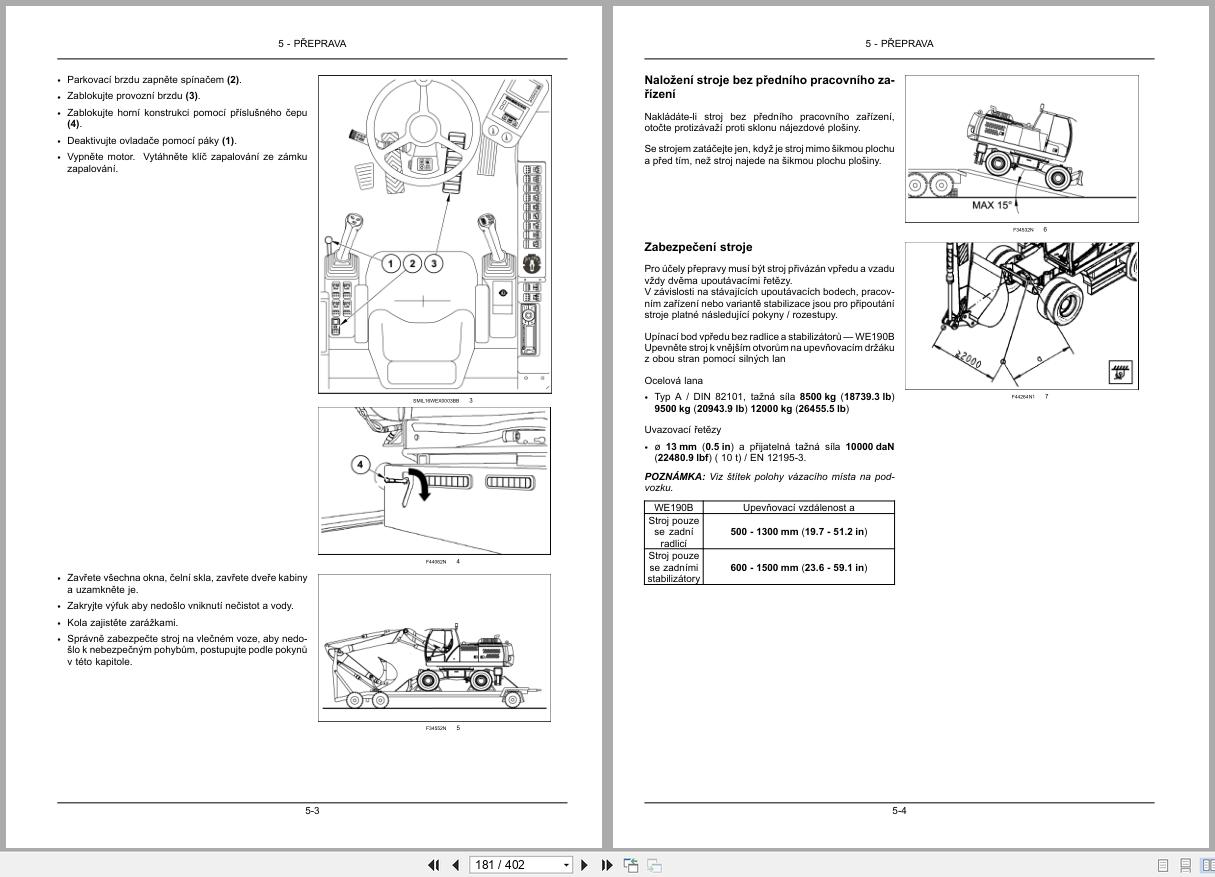Click 'Vypněte motor' bullet text
Image resolution: width=1215 pixels, height=877 pixels.
pos(187,163)
